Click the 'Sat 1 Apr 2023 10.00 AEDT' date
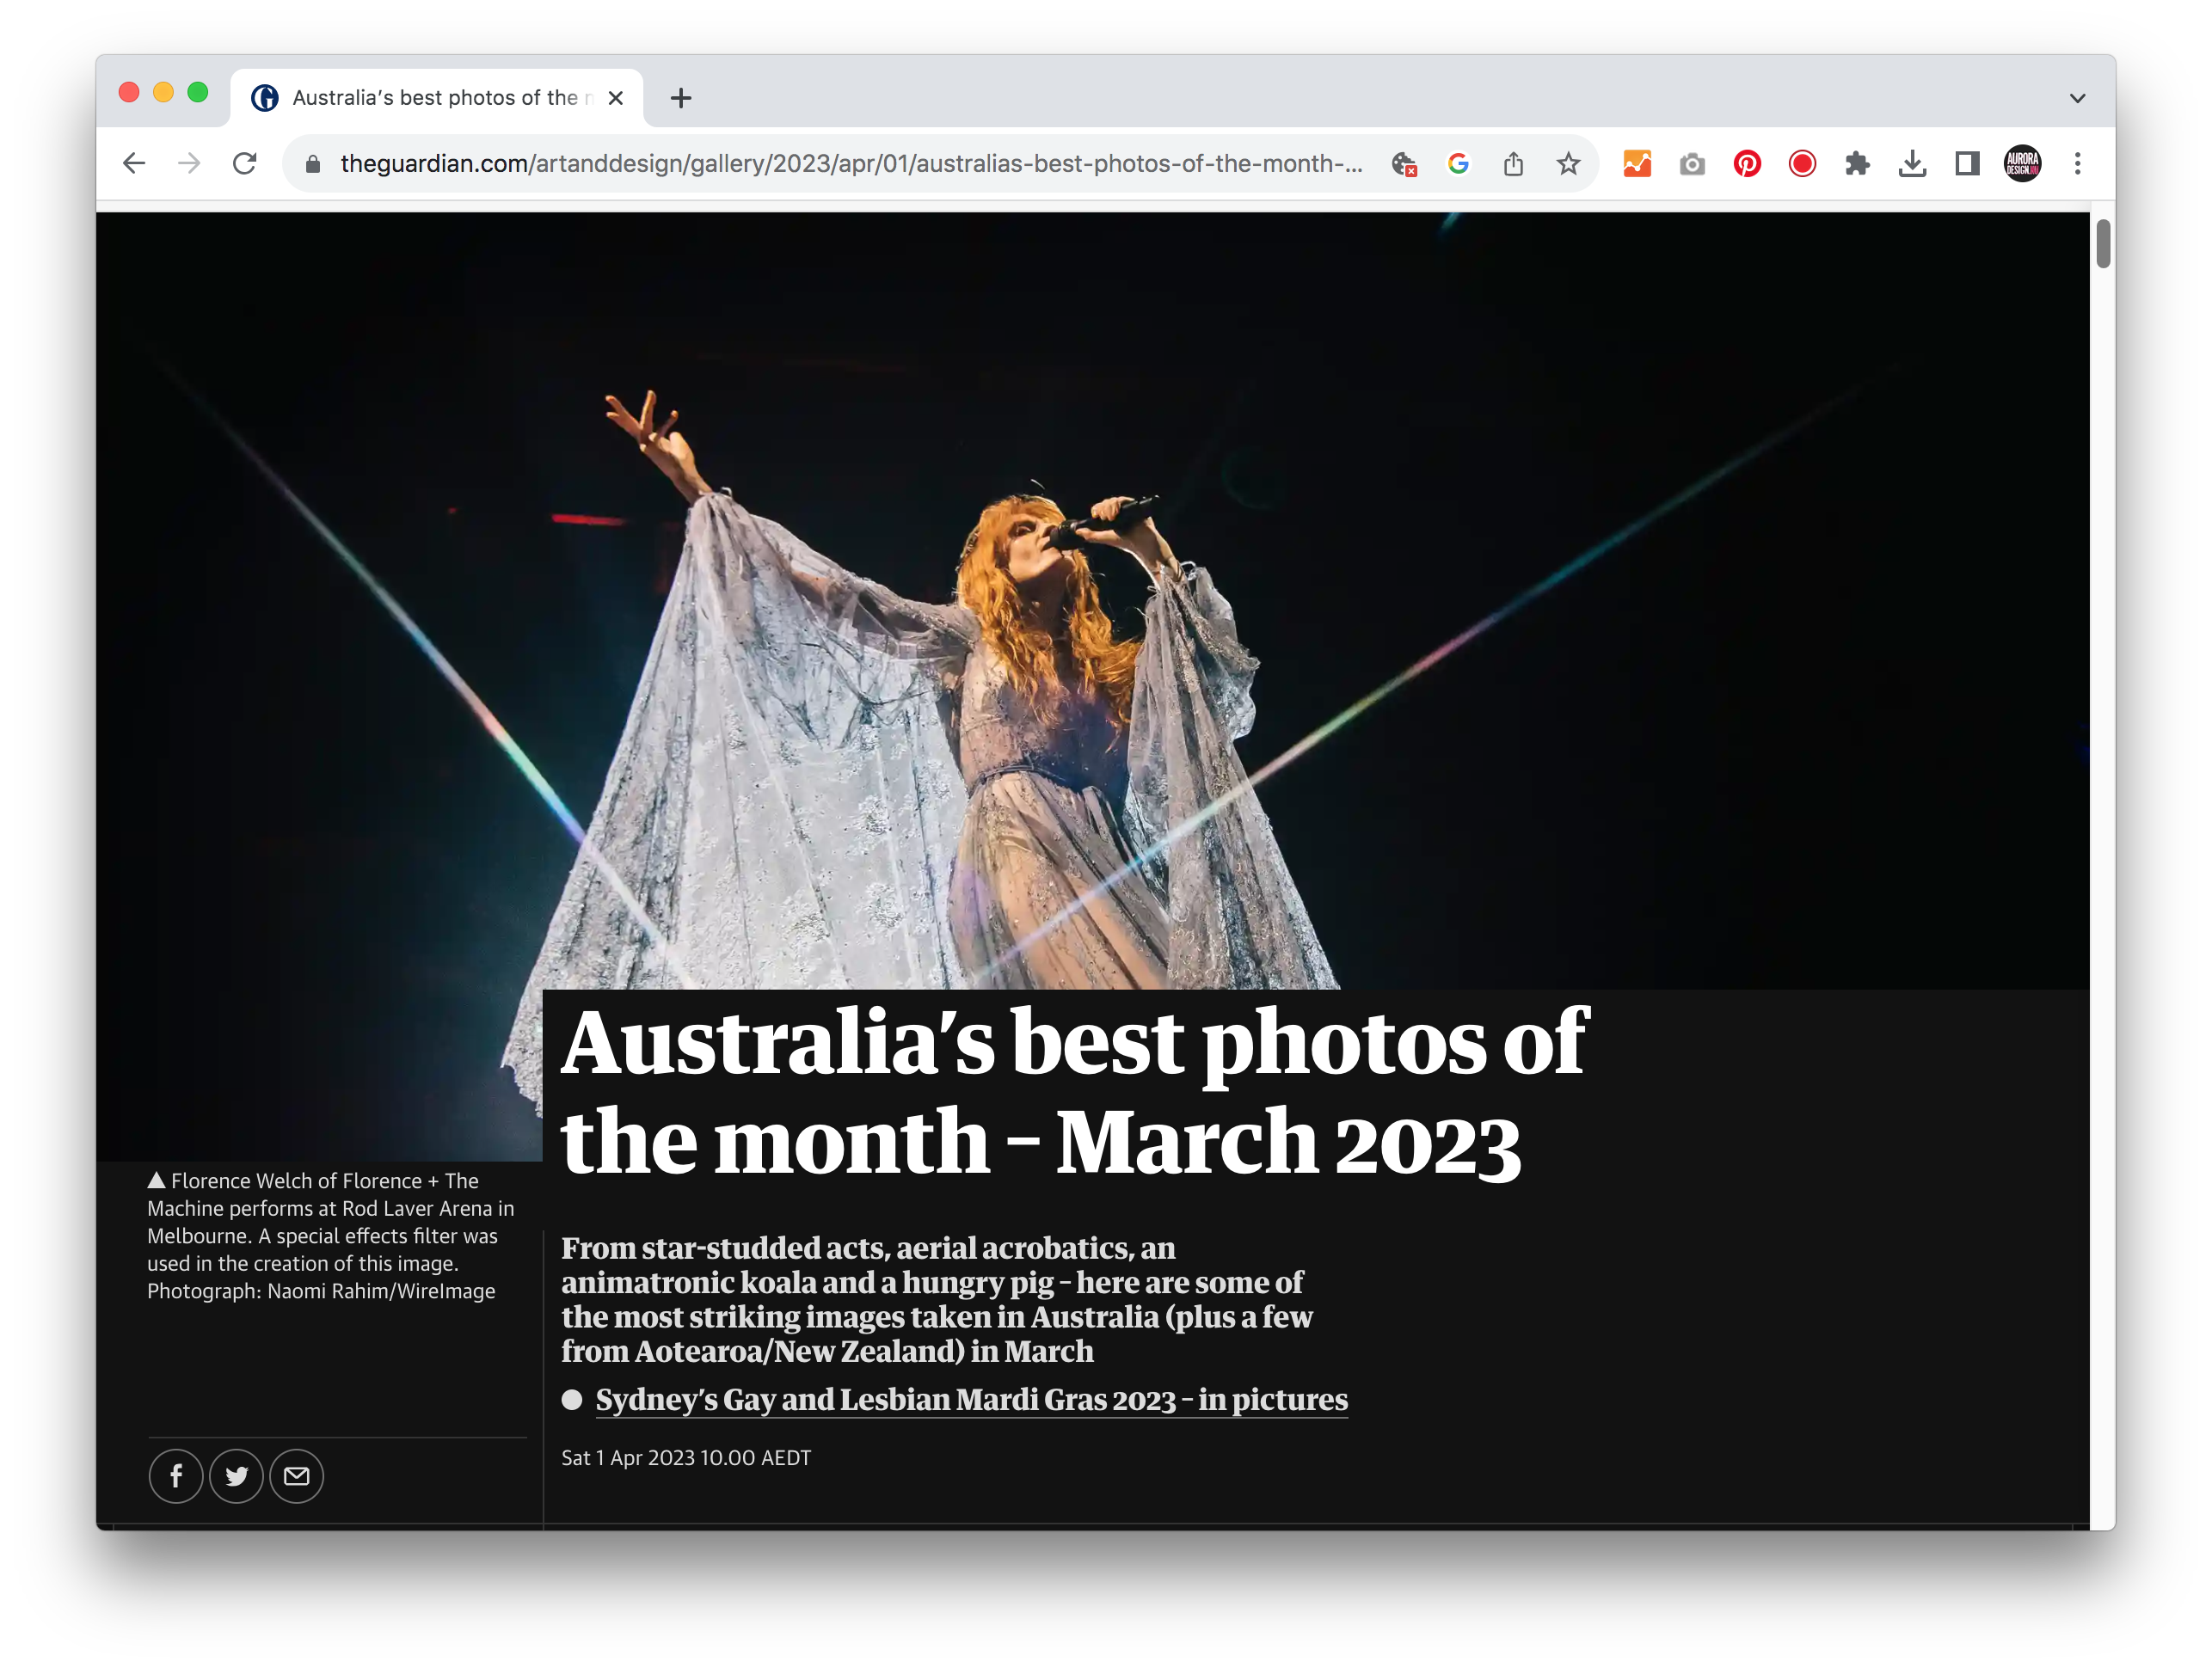This screenshot has width=2212, height=1668. coord(686,1458)
